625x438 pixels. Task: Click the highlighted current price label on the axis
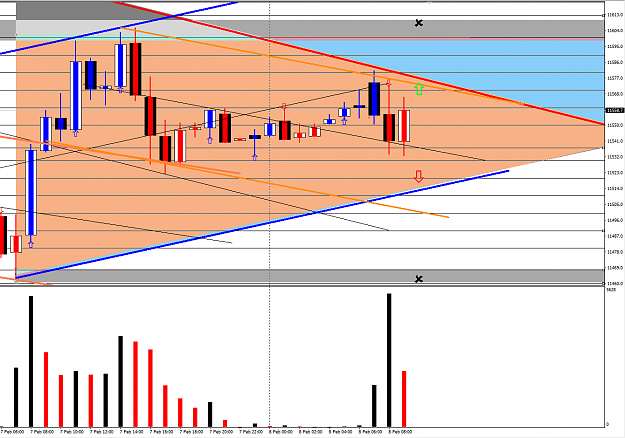tap(615, 110)
